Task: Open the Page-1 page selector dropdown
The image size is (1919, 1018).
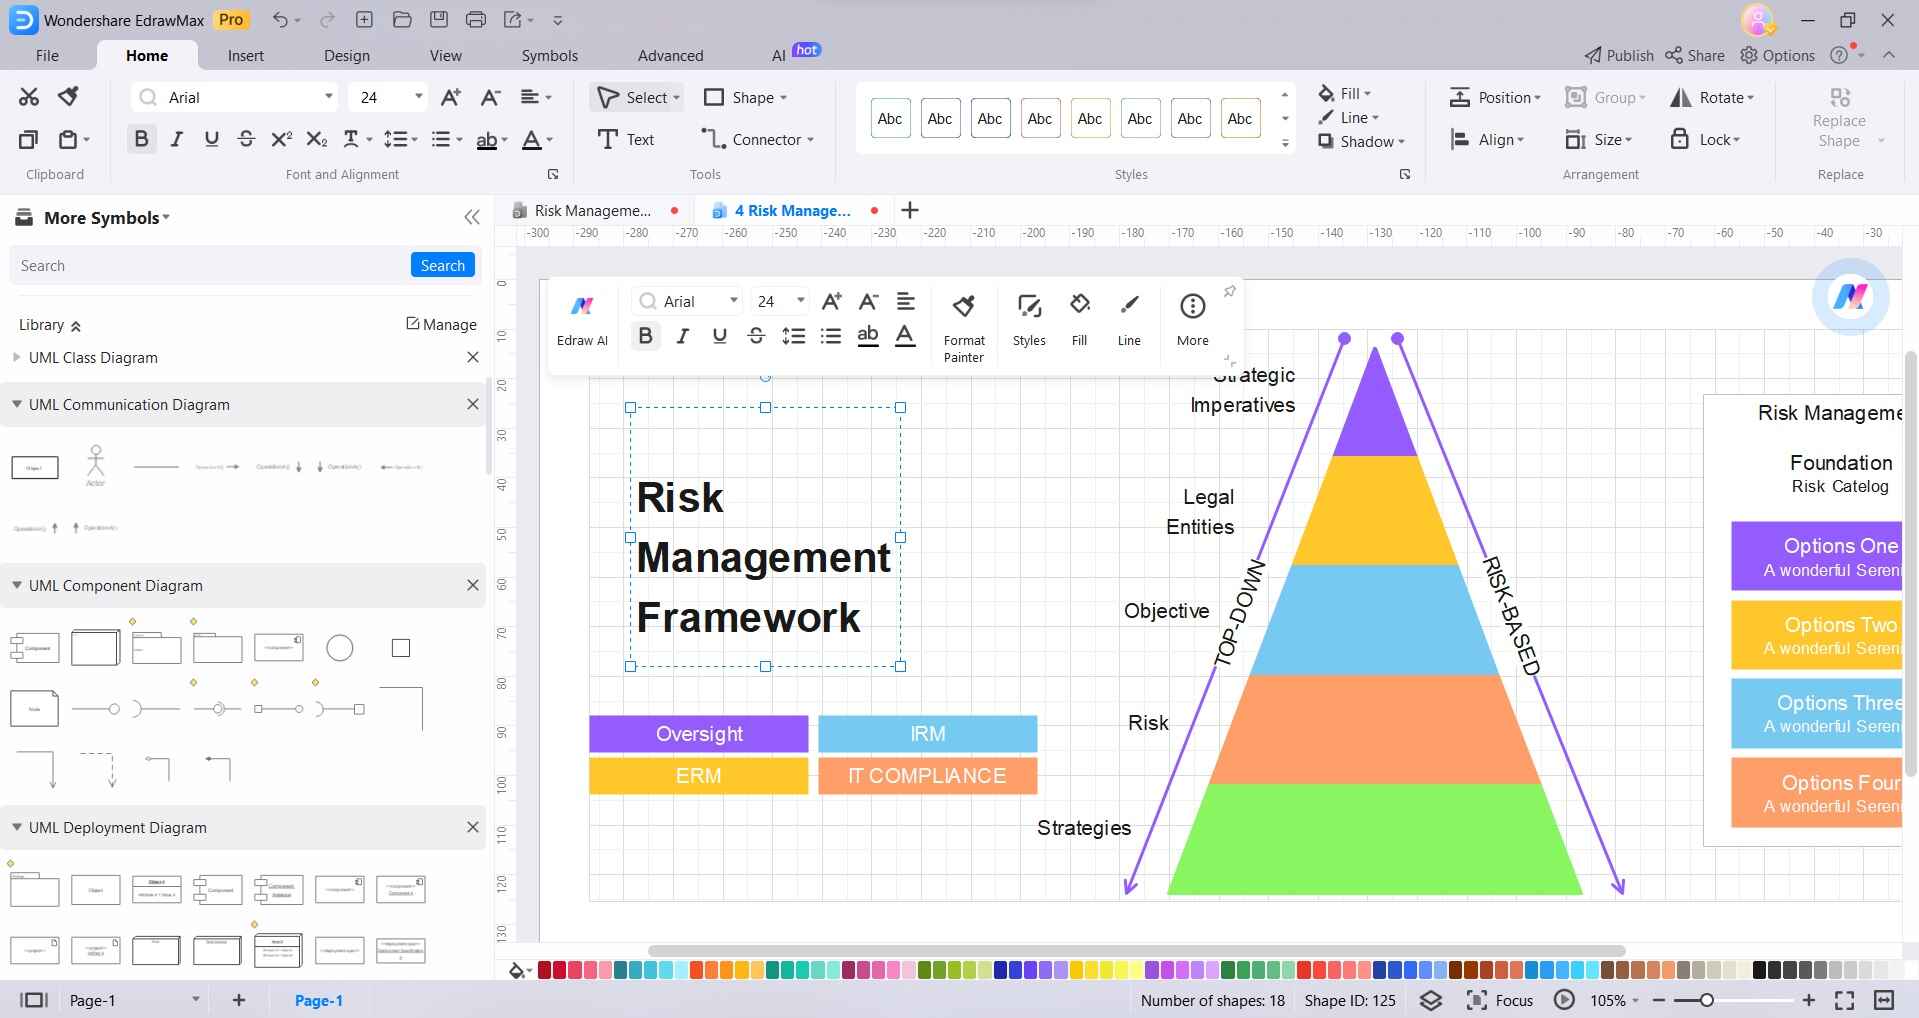Action: (x=195, y=1000)
